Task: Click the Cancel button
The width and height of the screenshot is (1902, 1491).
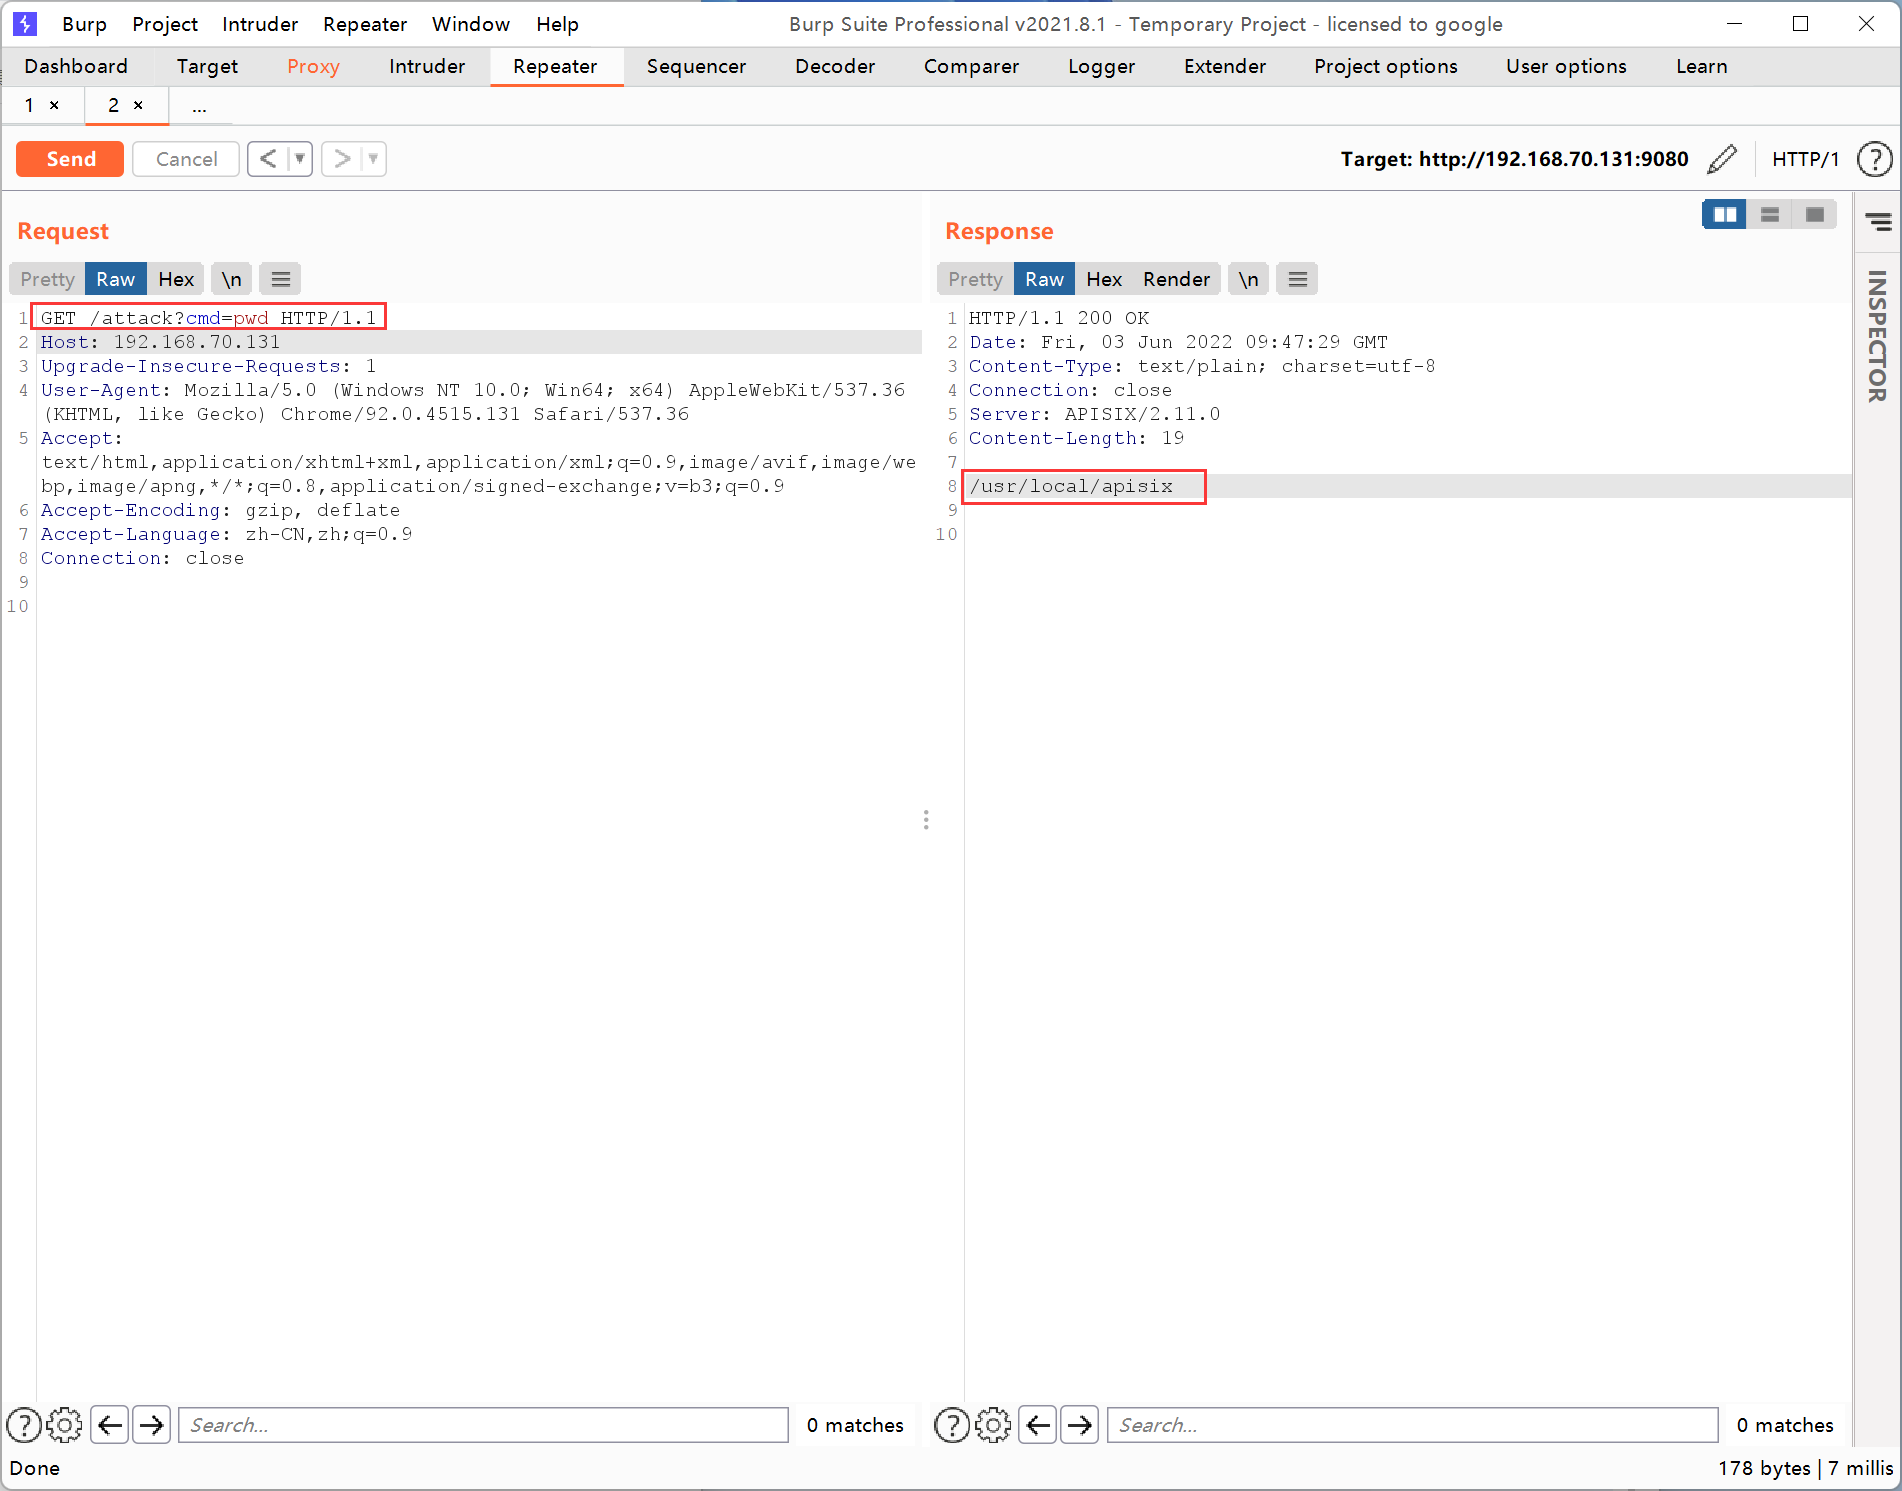Action: click(186, 159)
